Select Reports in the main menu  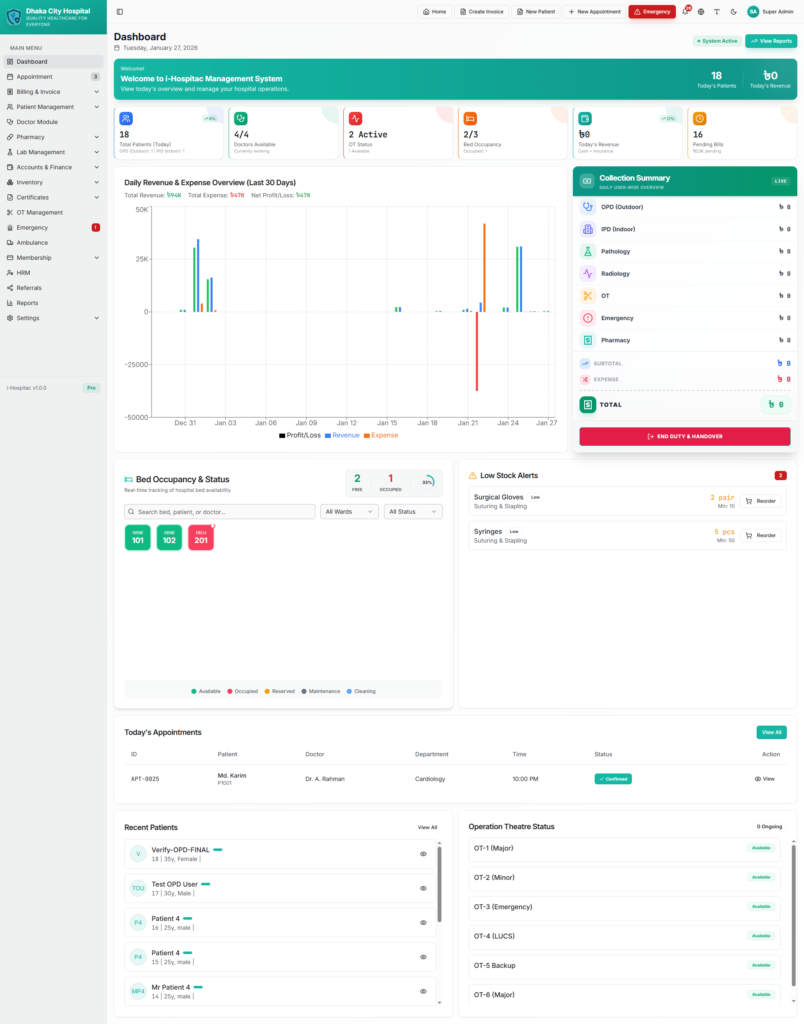point(27,302)
